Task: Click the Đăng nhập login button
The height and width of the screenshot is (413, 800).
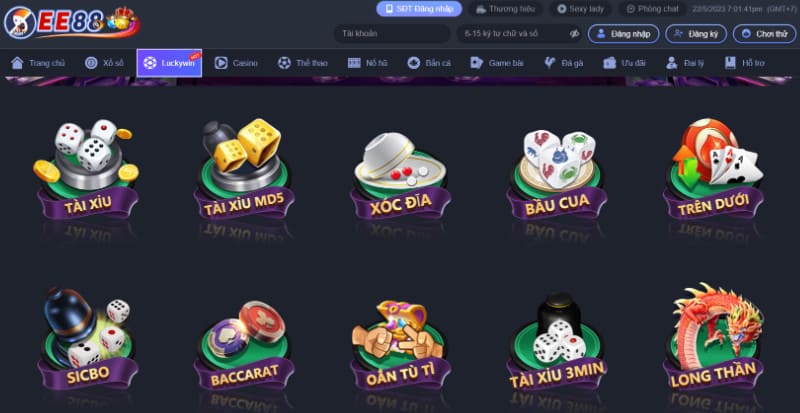Action: [x=623, y=34]
